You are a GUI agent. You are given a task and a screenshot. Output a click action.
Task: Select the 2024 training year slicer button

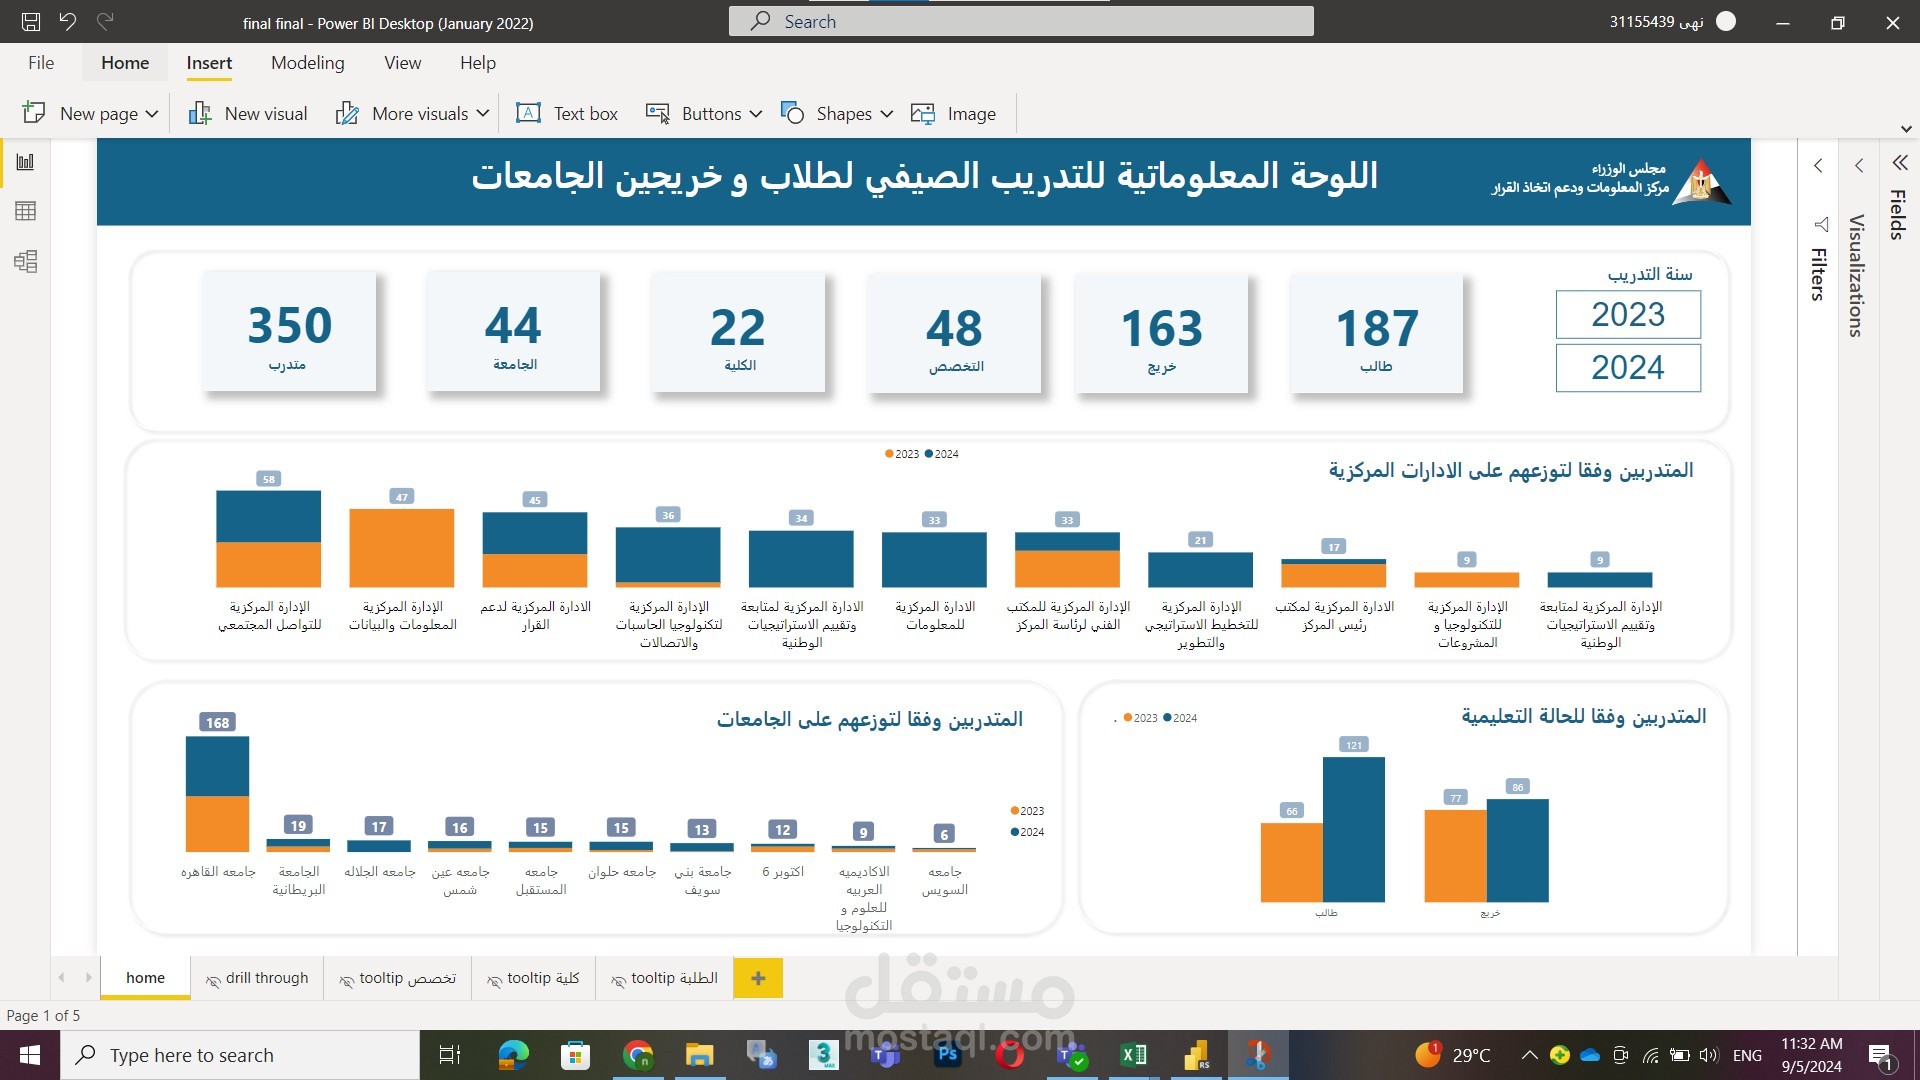pyautogui.click(x=1628, y=368)
